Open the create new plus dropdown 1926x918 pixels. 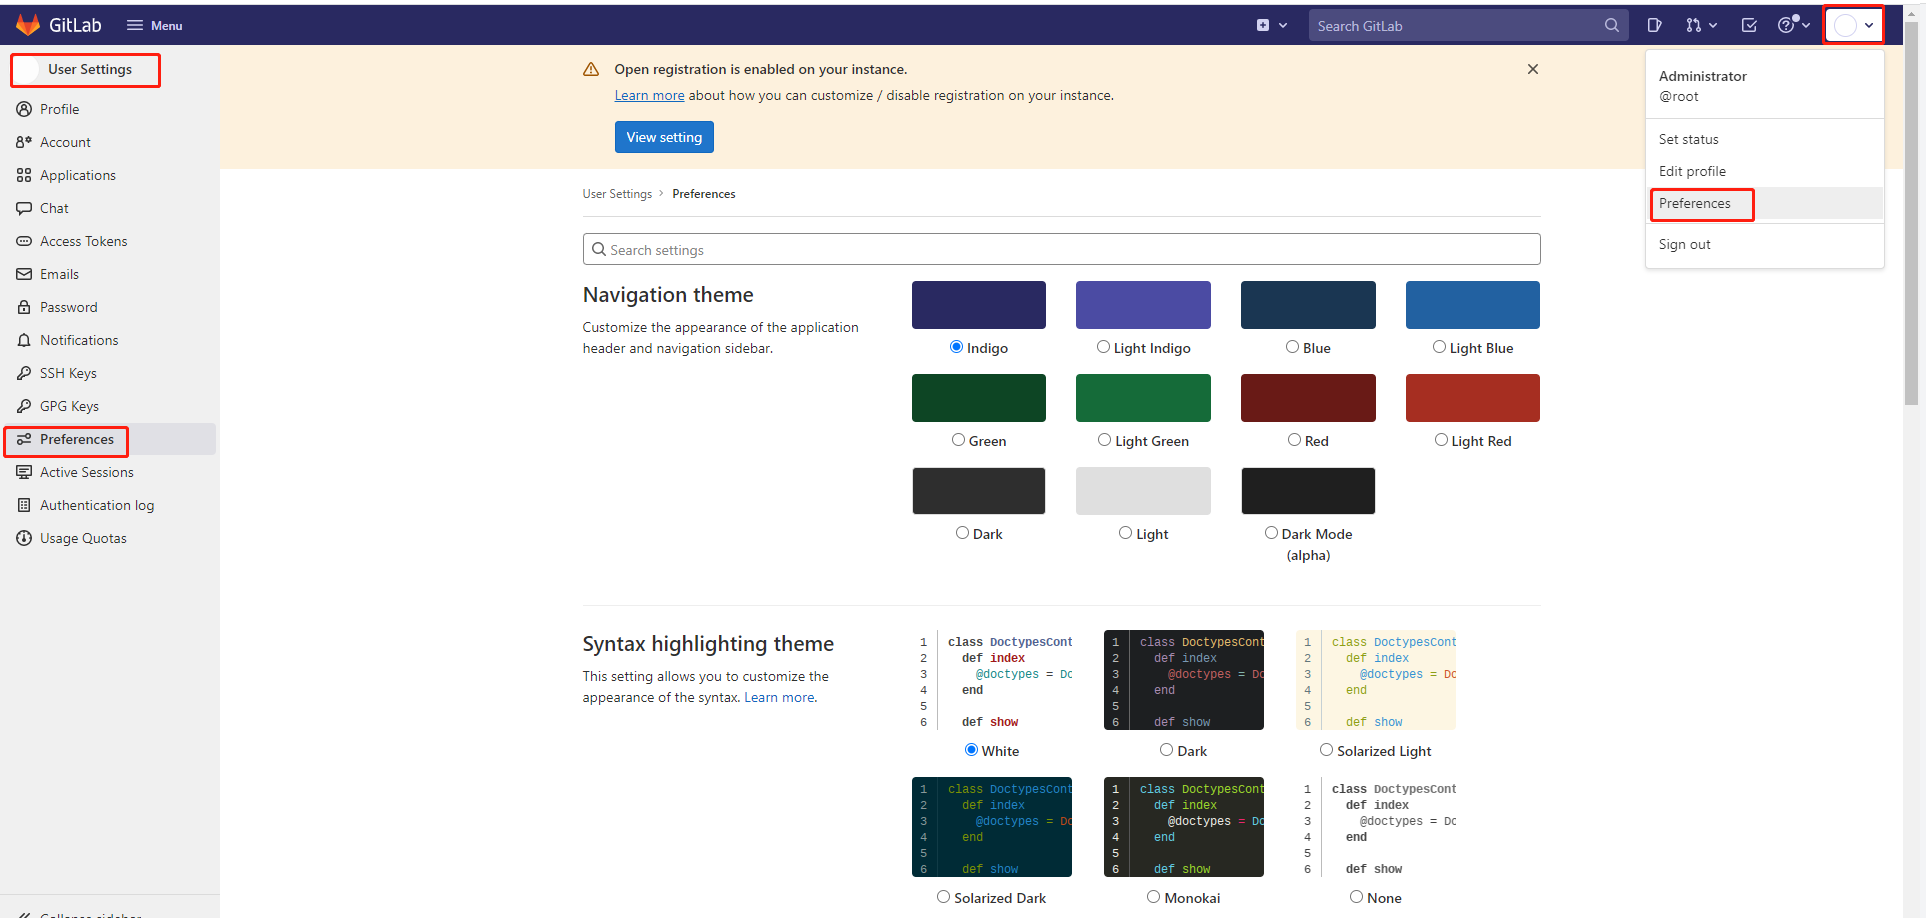pyautogui.click(x=1272, y=26)
